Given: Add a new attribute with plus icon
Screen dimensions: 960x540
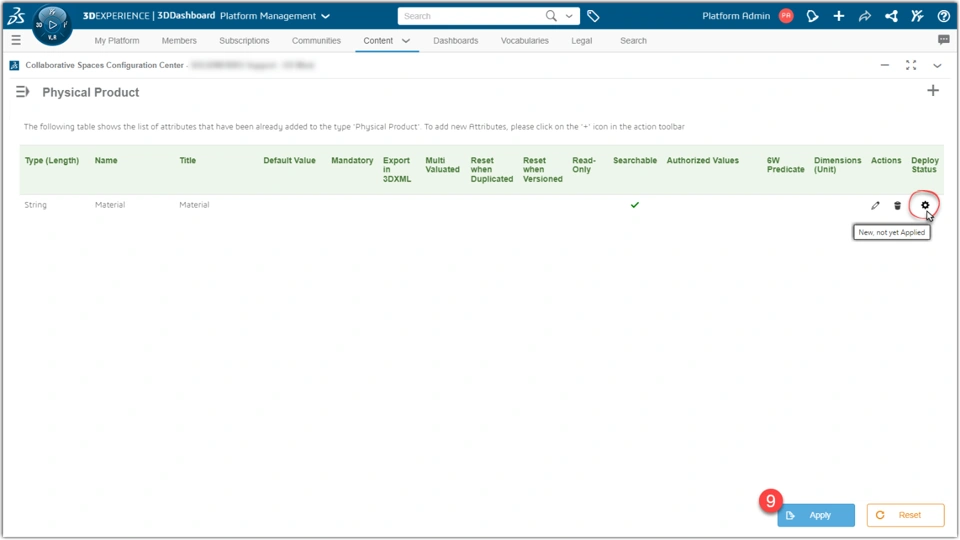Looking at the screenshot, I should click(932, 91).
